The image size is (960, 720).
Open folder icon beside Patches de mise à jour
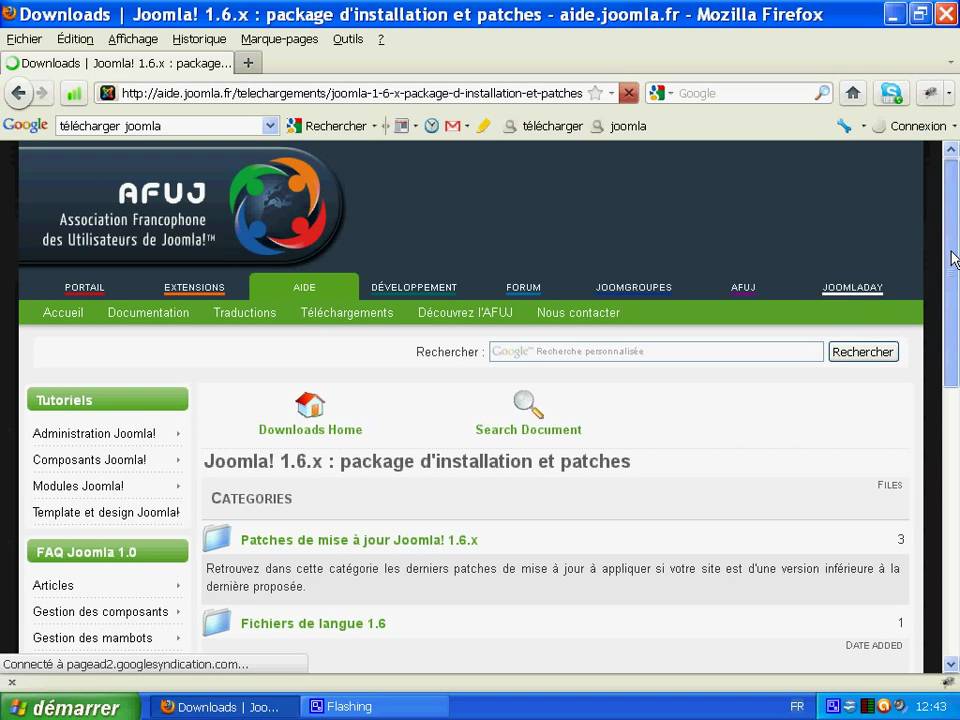click(x=217, y=539)
